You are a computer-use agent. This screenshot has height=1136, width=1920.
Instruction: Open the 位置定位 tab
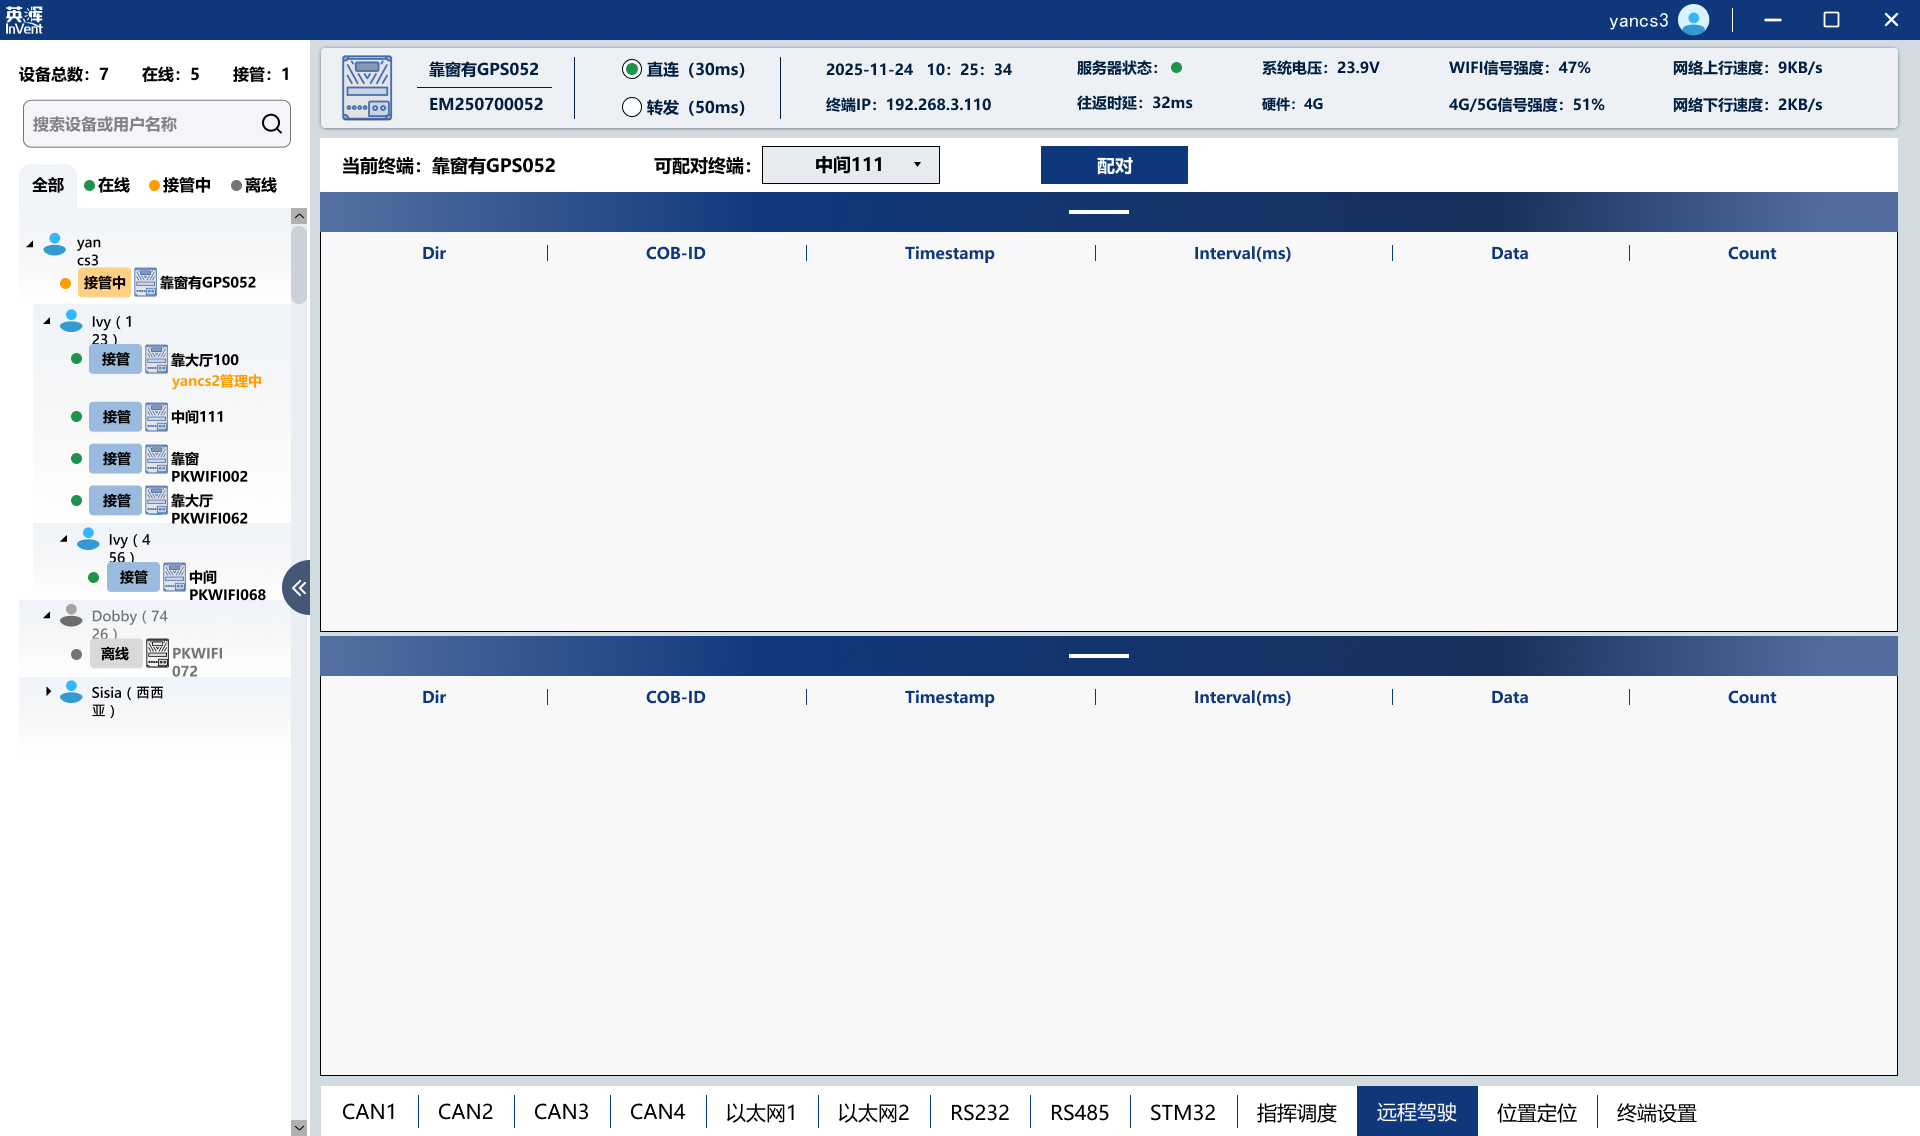click(1536, 1112)
